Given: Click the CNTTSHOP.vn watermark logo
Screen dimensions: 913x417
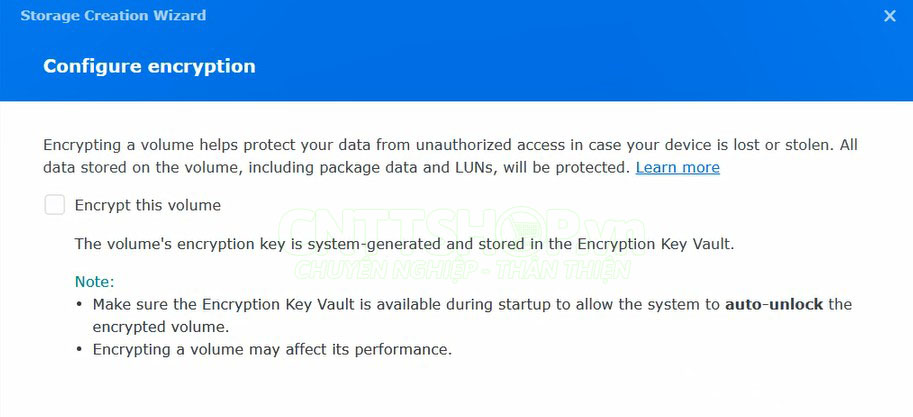Looking at the screenshot, I should (x=460, y=230).
